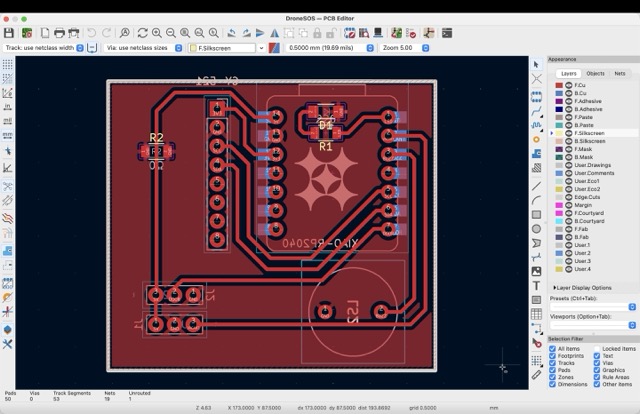Redo the last edit
This screenshot has width=640, height=414.
click(x=107, y=33)
